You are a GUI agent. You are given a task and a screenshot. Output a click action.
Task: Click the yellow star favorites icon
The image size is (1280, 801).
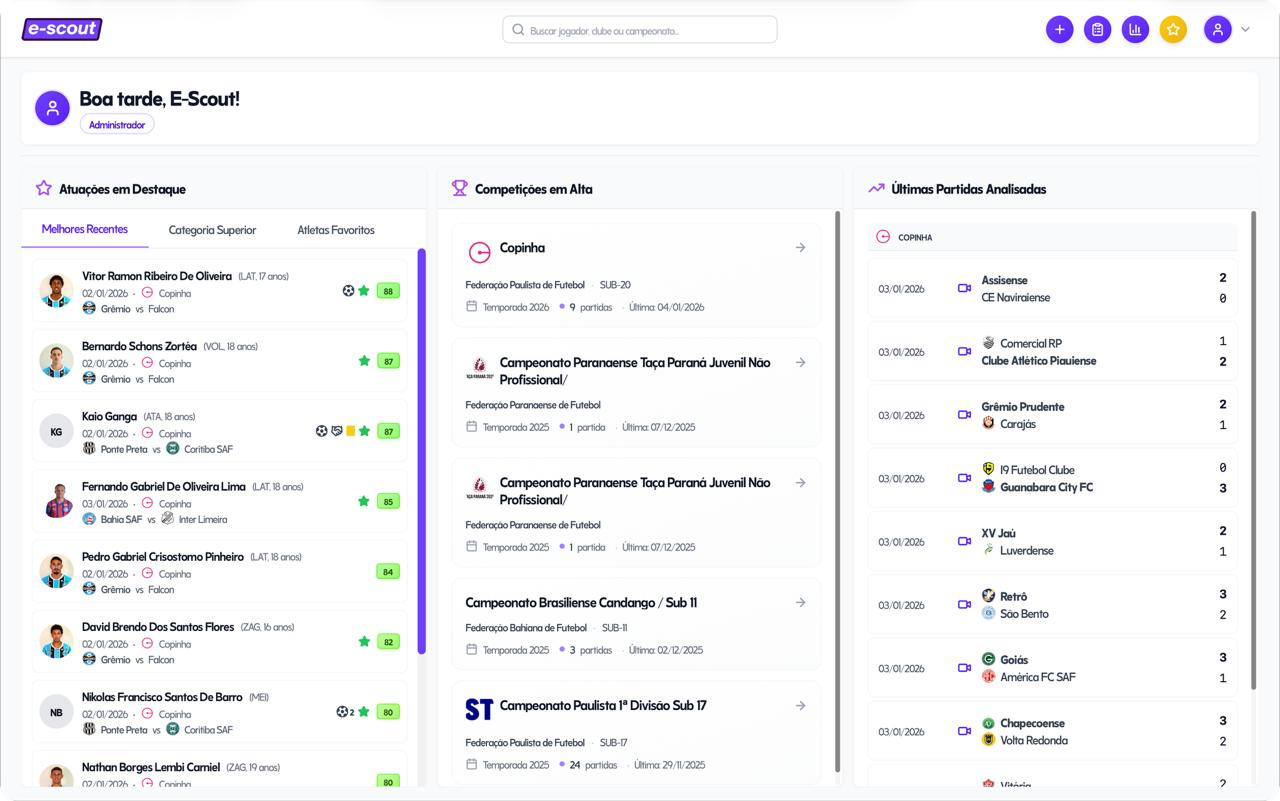point(1173,30)
